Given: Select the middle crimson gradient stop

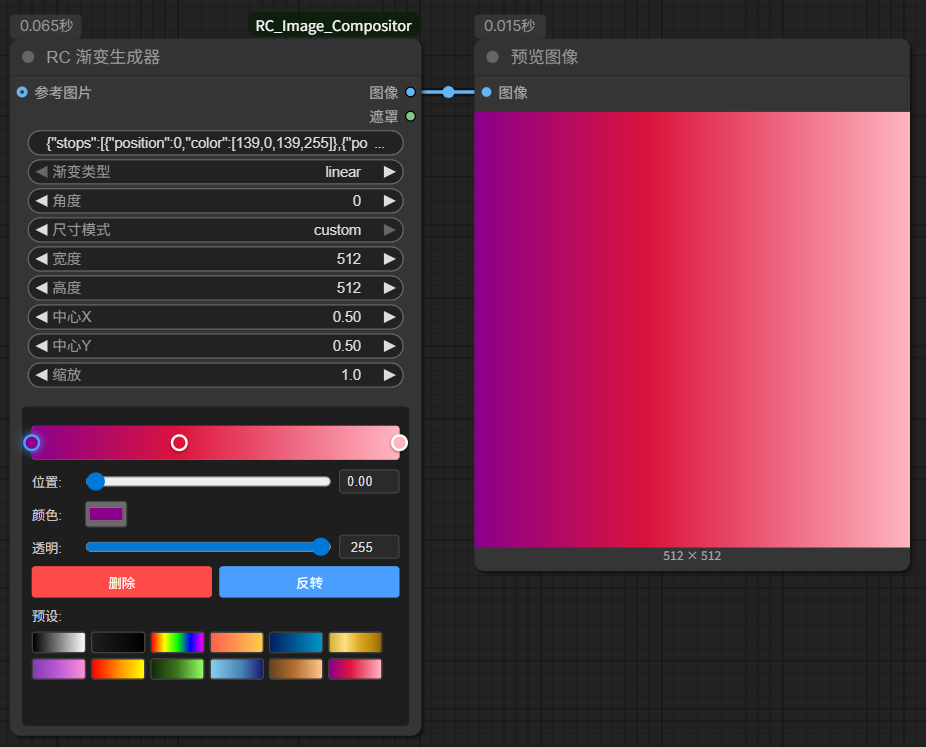Looking at the screenshot, I should (x=179, y=442).
